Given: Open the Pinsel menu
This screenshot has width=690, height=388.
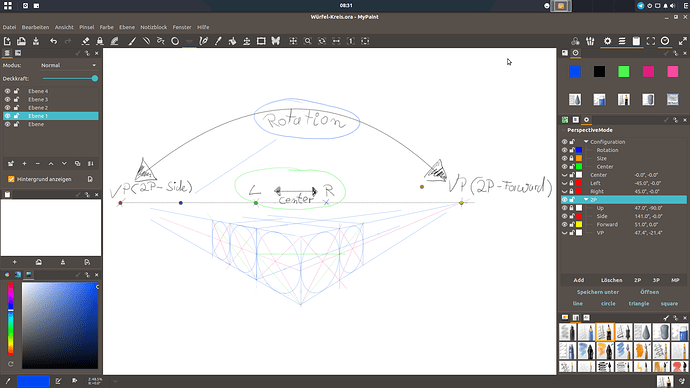Looking at the screenshot, I should 87,27.
